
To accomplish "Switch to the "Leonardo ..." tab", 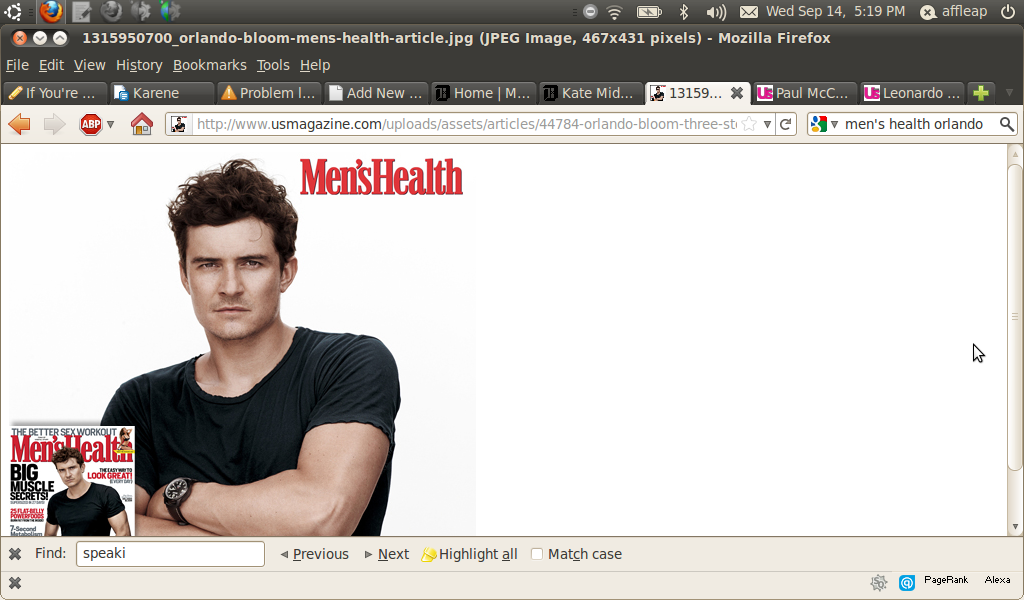I will pos(911,93).
